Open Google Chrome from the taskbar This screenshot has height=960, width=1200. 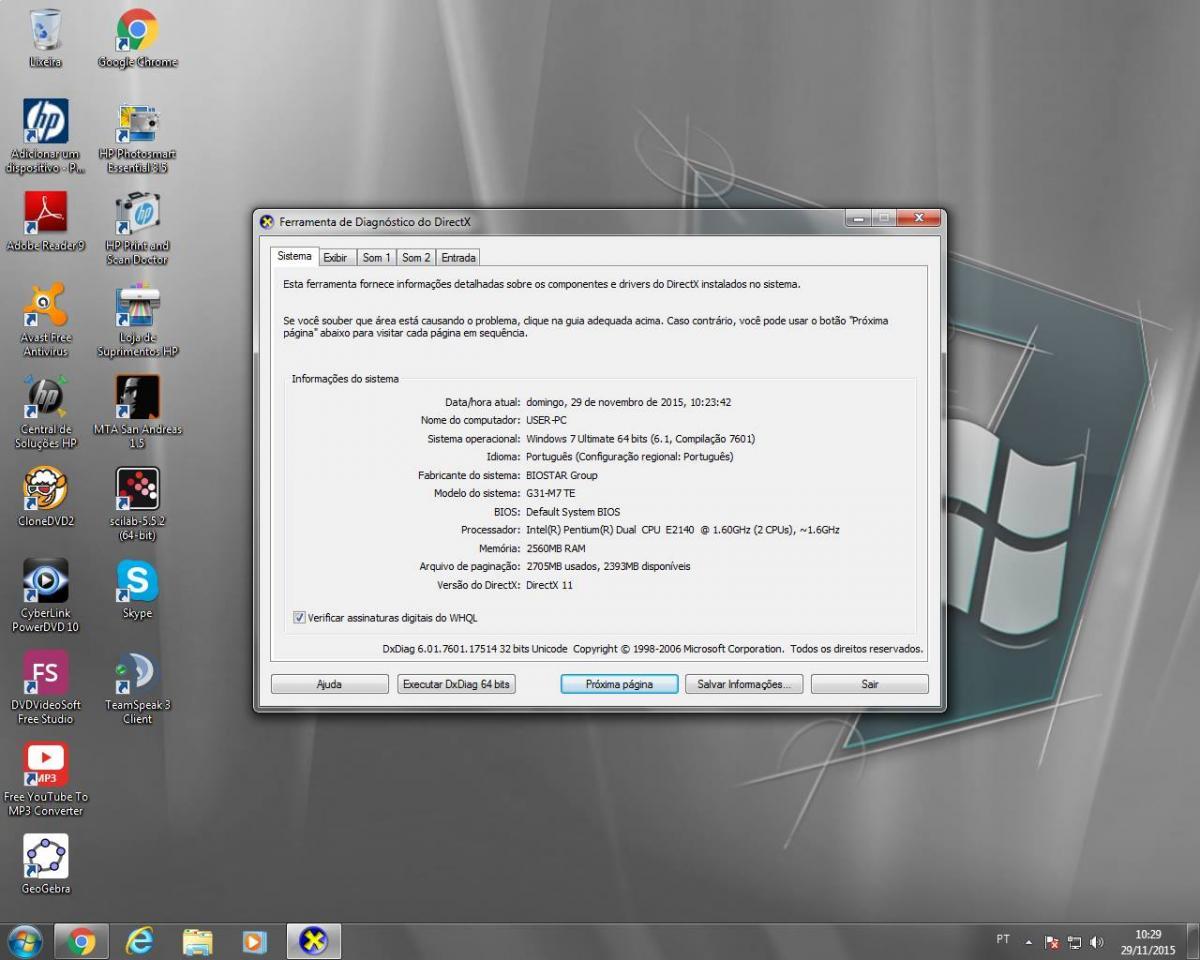[x=81, y=941]
